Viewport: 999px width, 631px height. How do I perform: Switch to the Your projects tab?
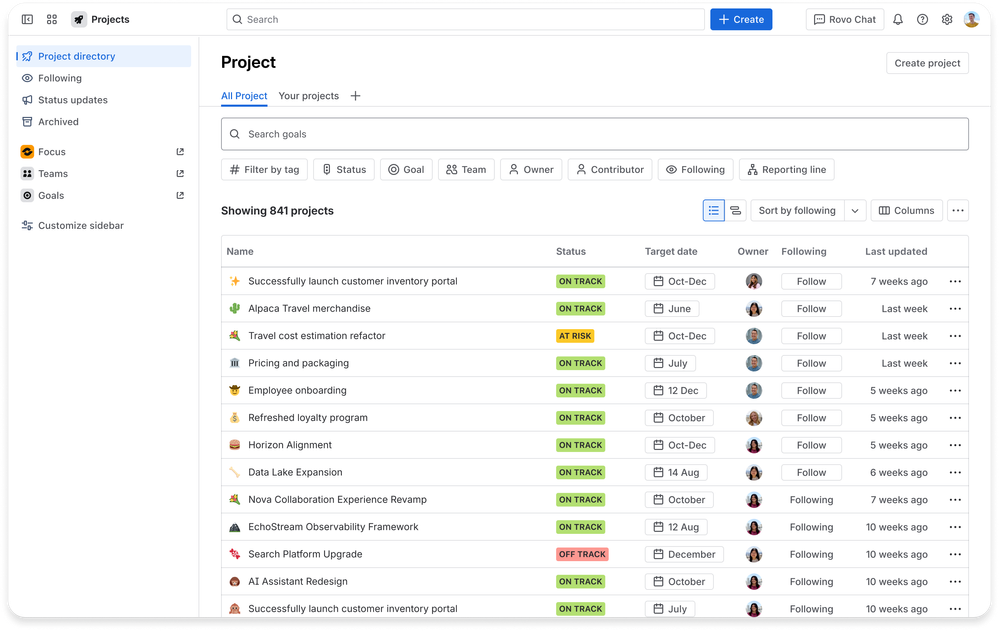click(x=308, y=96)
